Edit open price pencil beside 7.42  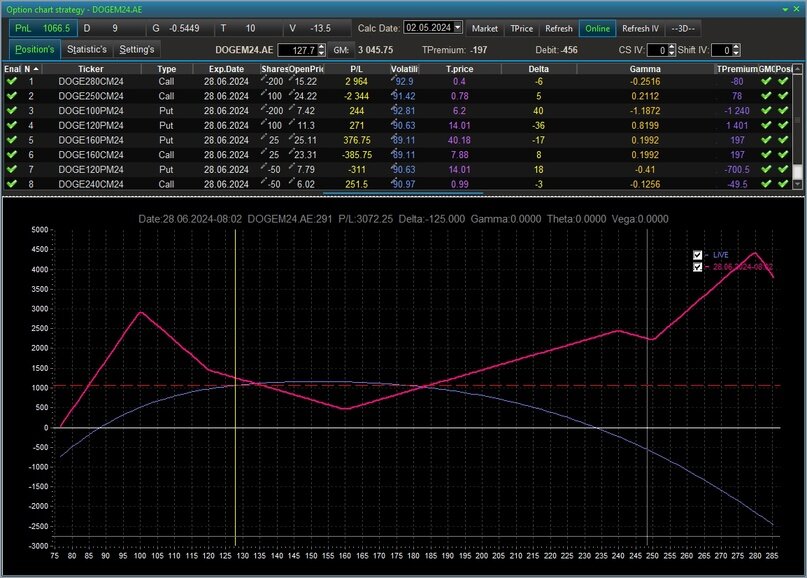point(291,108)
